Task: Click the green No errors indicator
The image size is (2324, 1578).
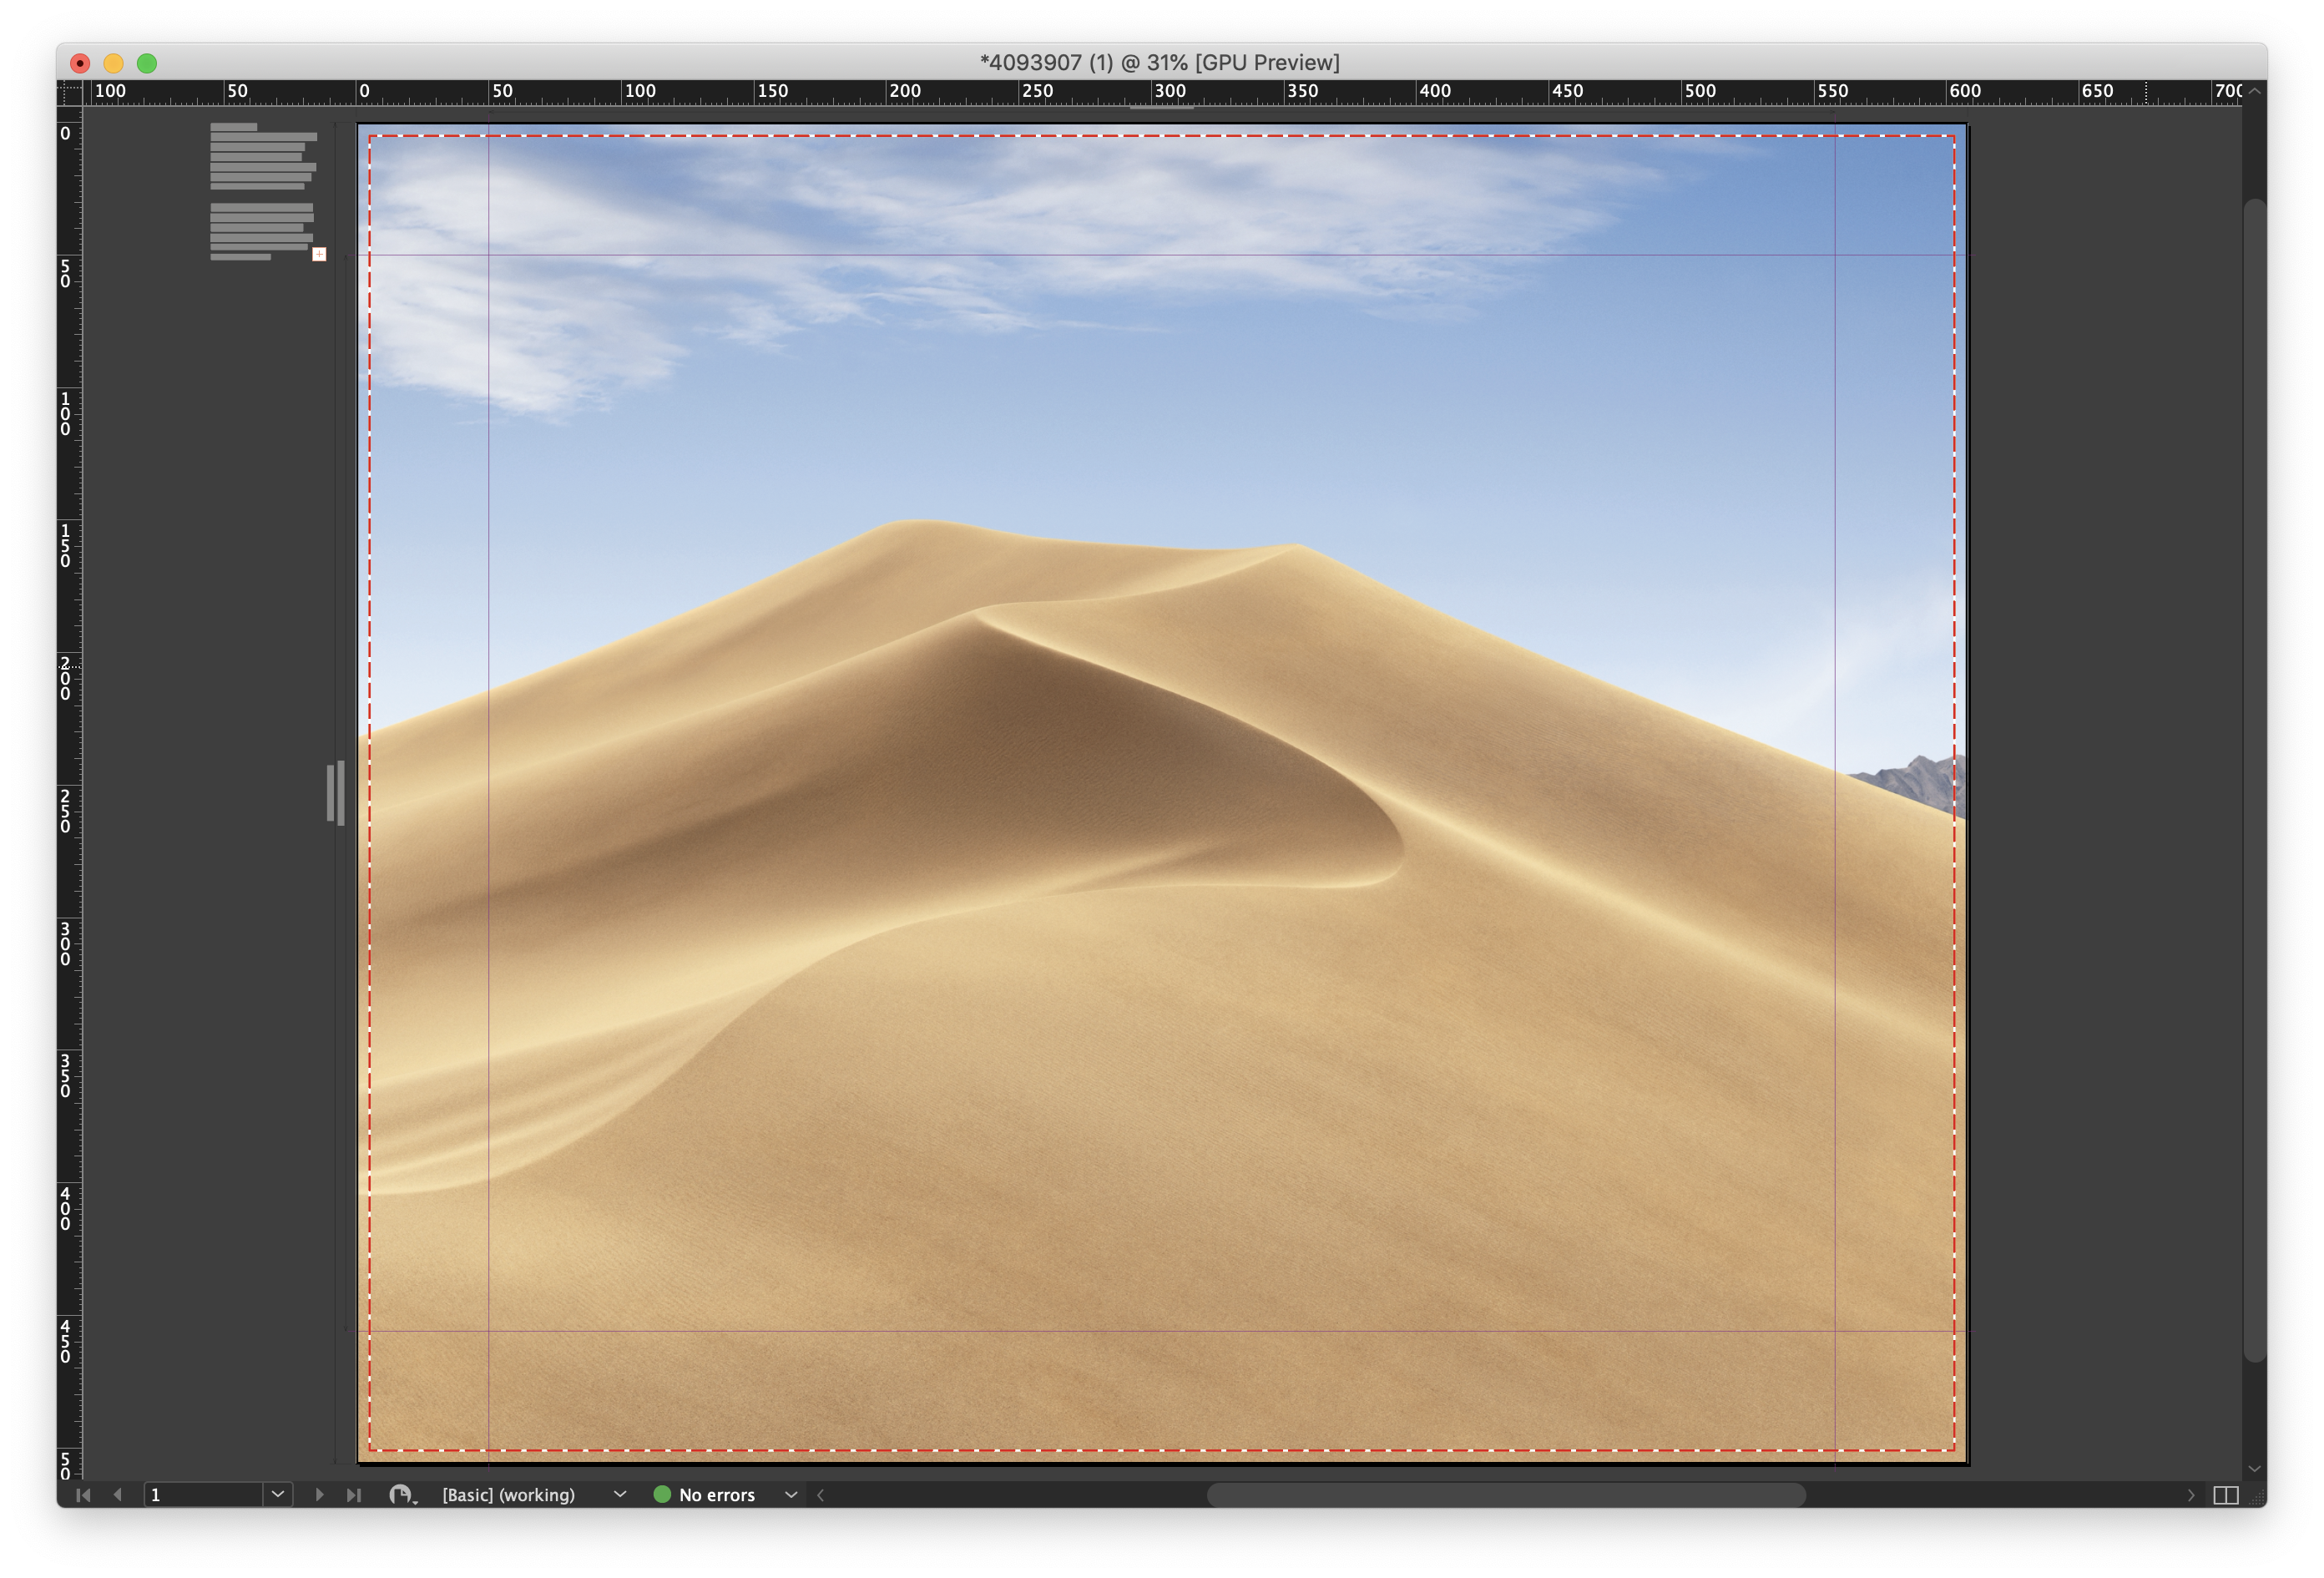Action: (661, 1494)
